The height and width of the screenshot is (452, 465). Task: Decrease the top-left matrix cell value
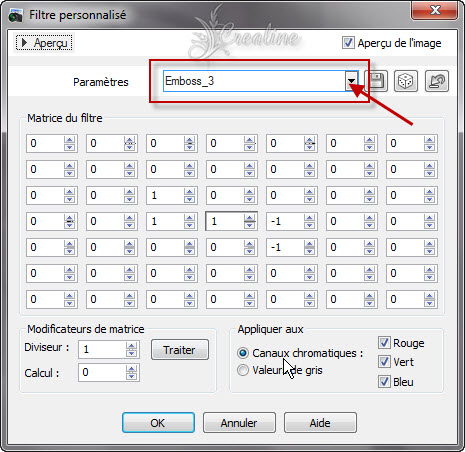[69, 147]
